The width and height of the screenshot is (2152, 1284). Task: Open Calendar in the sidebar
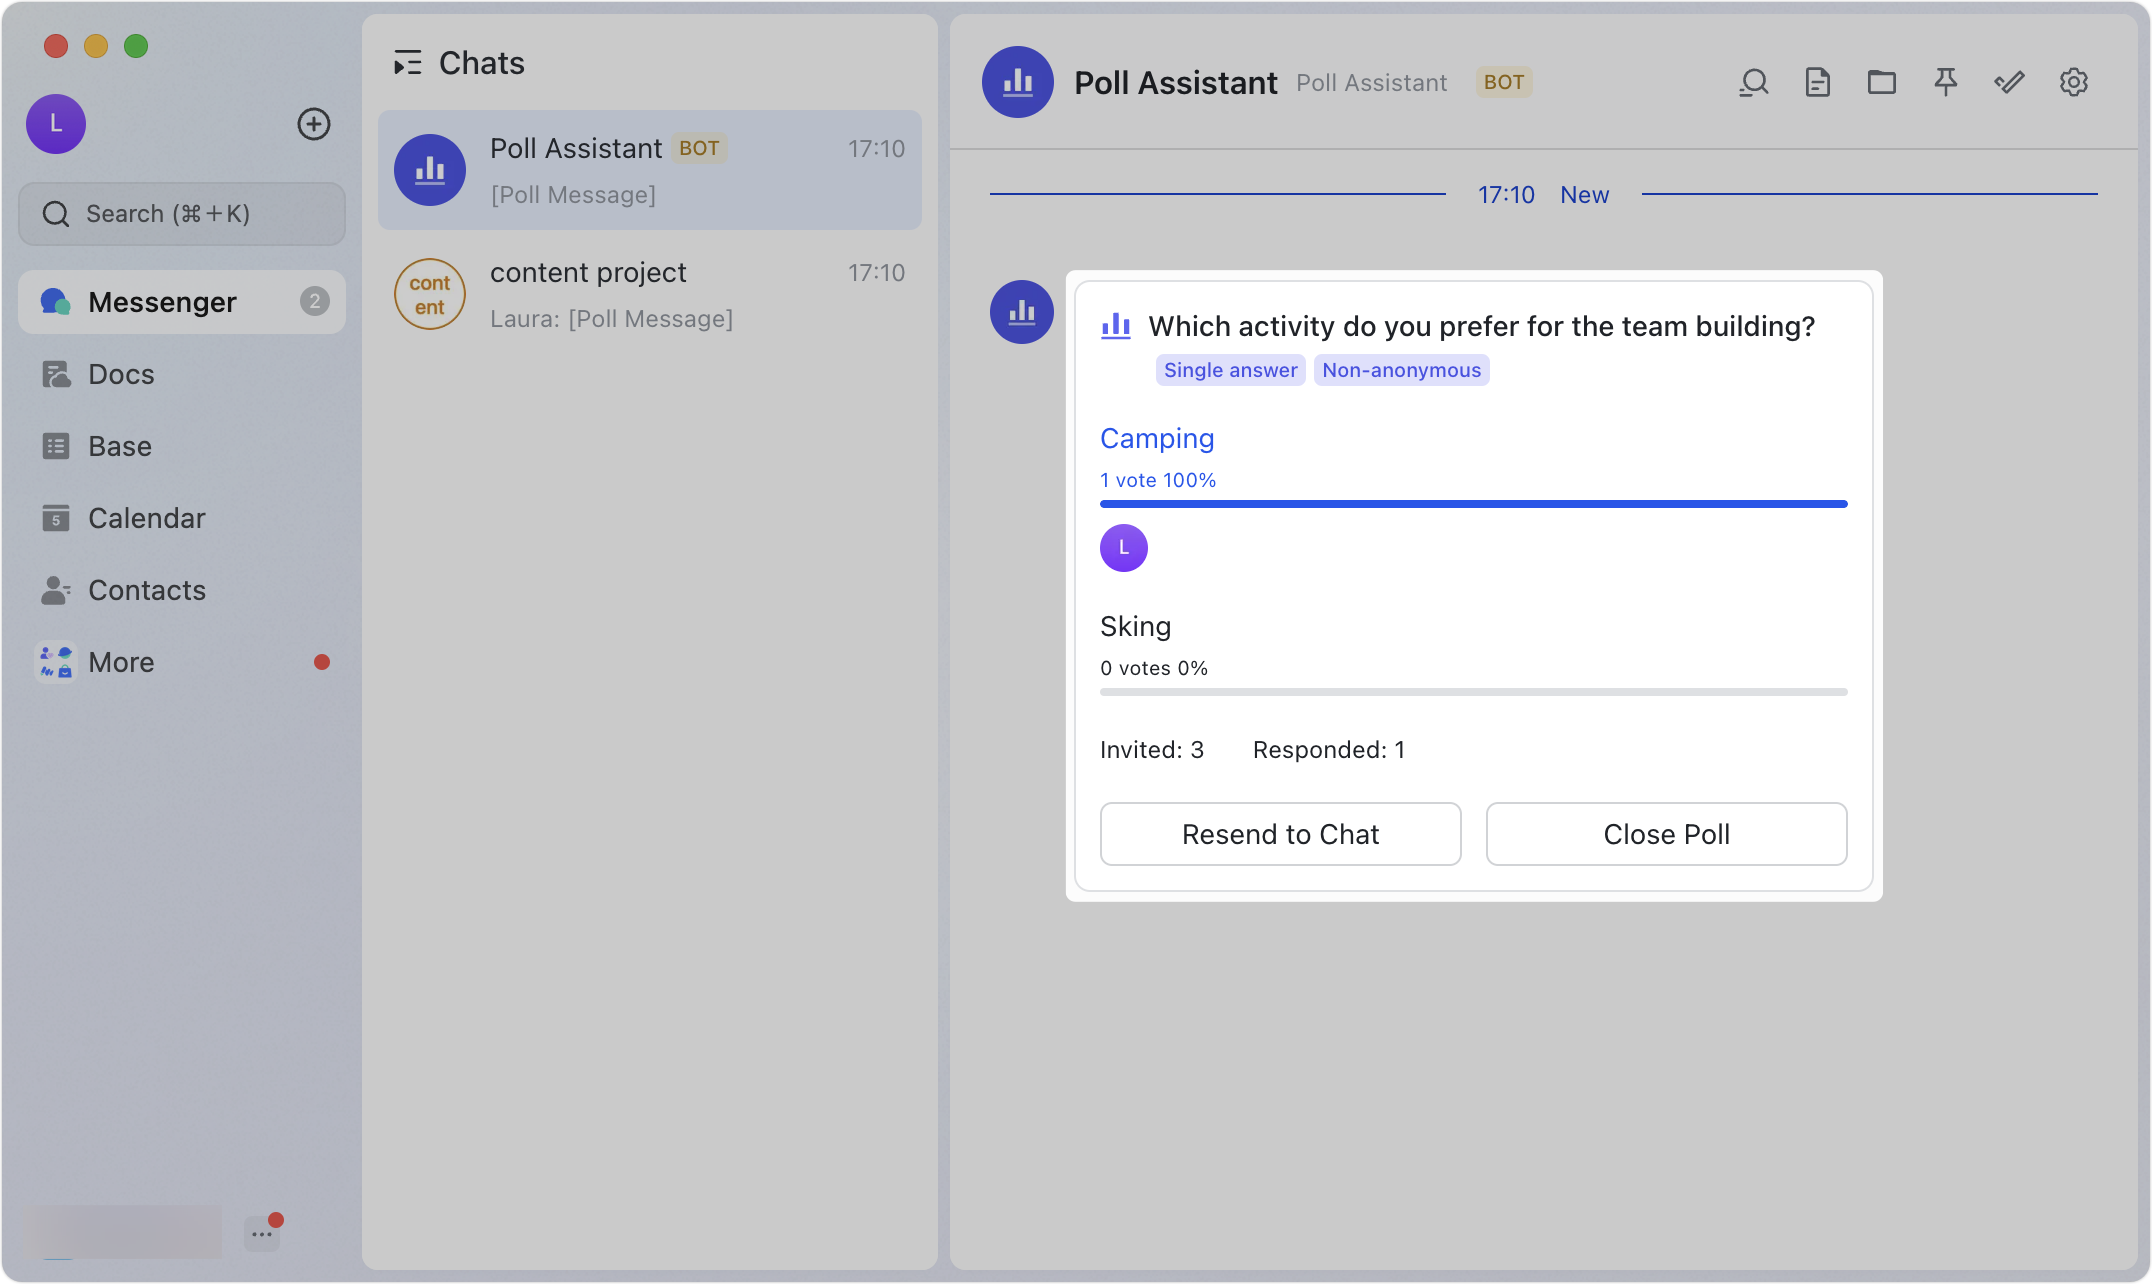click(x=182, y=518)
